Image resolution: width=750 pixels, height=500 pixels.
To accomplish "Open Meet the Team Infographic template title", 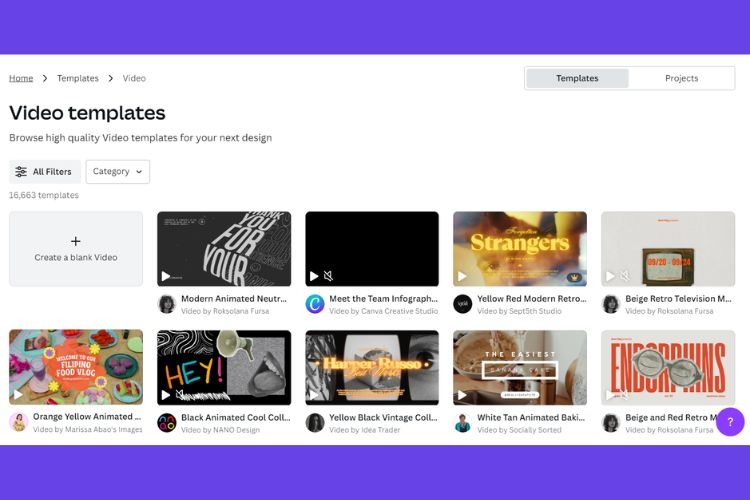I will tap(383, 299).
